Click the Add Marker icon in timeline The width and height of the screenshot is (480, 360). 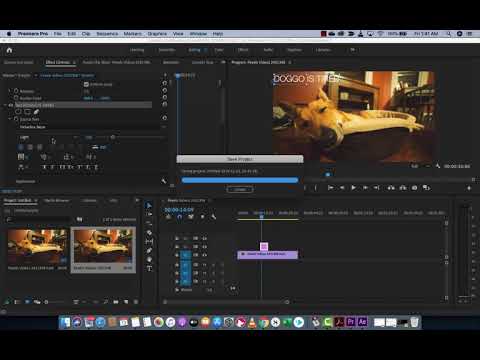(202, 217)
